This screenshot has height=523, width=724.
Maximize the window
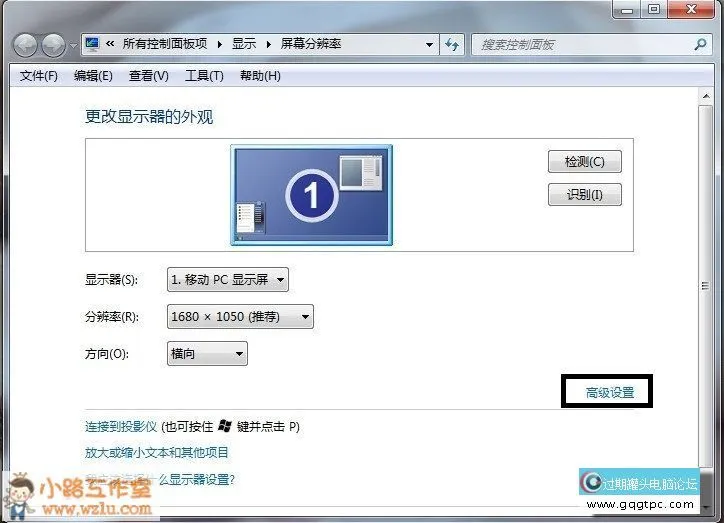click(x=654, y=9)
